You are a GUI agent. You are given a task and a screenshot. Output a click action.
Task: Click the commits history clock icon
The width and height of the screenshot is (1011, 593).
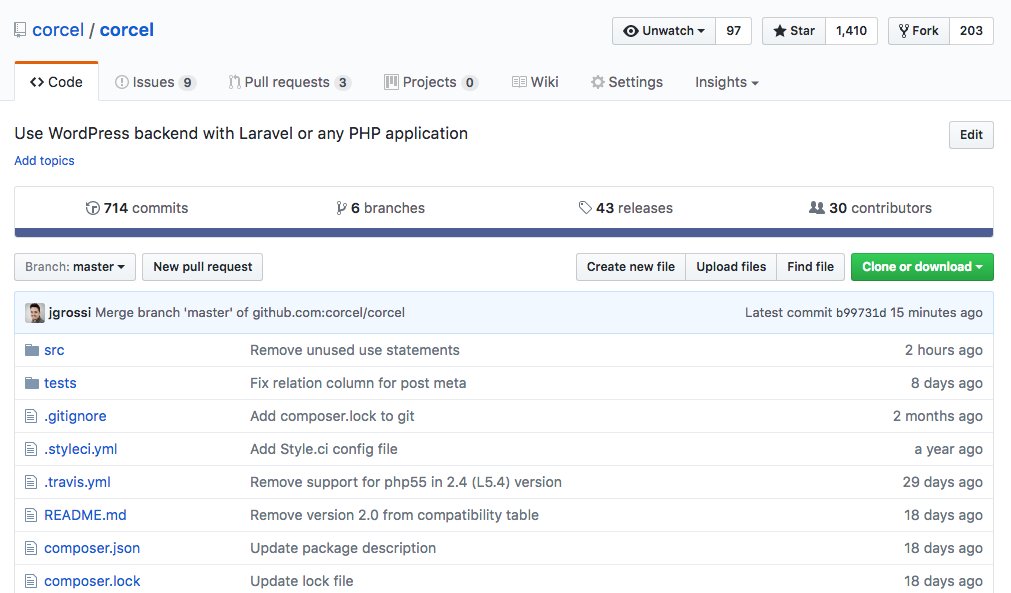click(x=93, y=208)
